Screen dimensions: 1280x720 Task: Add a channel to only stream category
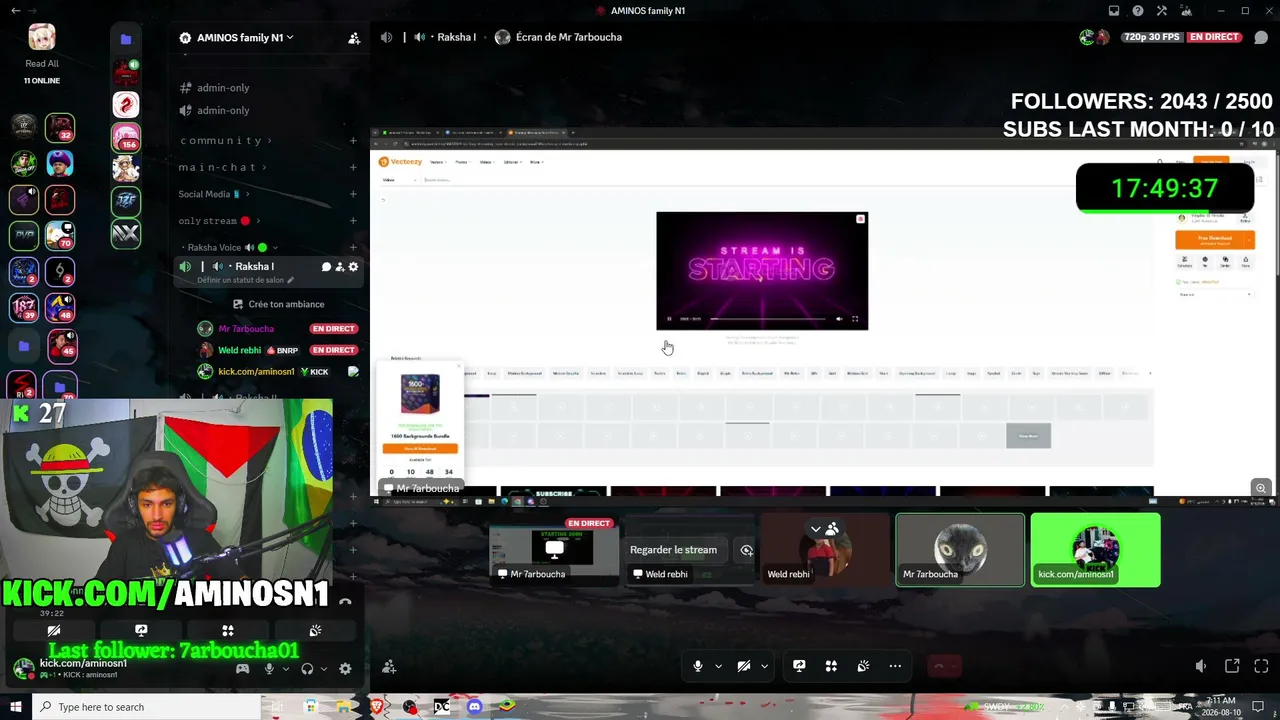(353, 221)
